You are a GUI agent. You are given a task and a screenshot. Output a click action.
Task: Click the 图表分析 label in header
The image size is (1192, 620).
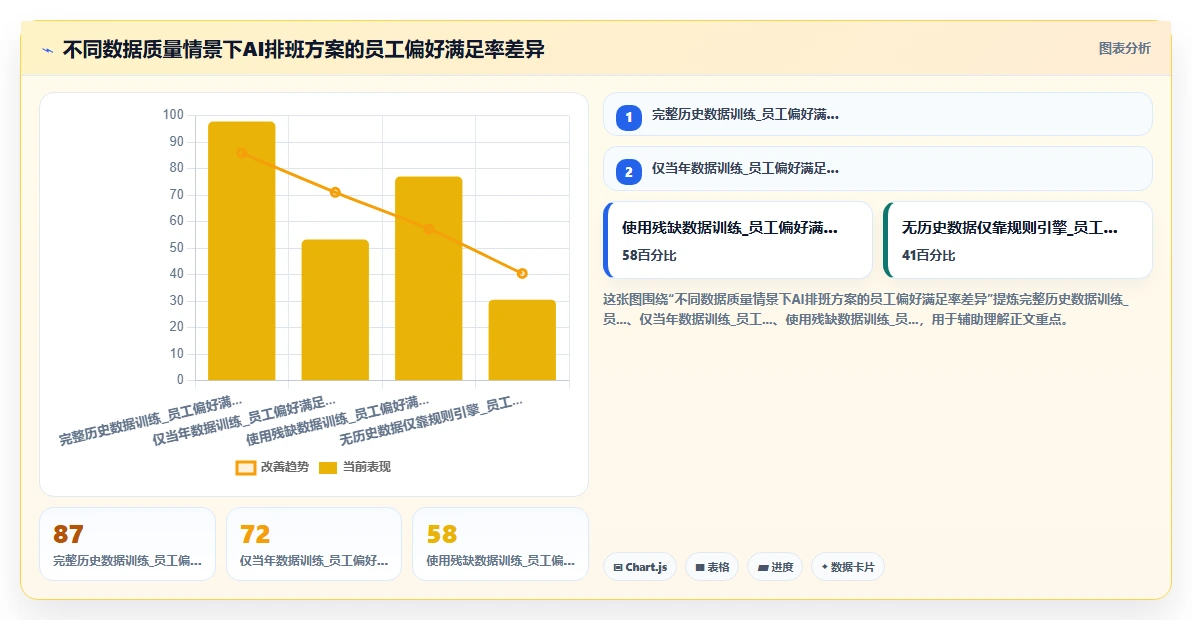(x=1124, y=49)
